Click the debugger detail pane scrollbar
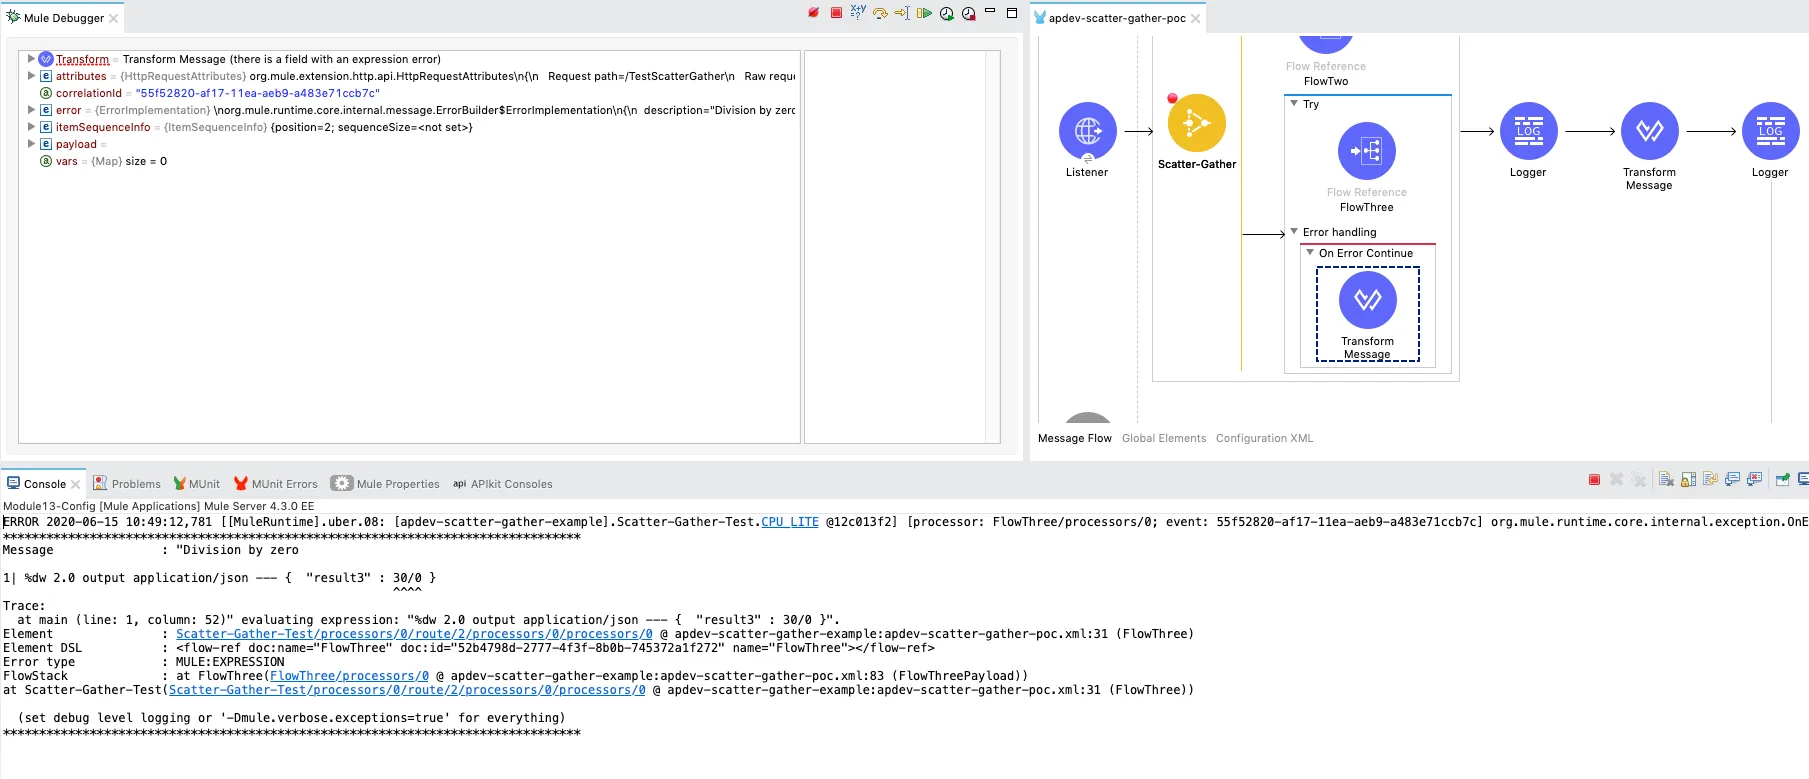 pos(993,246)
